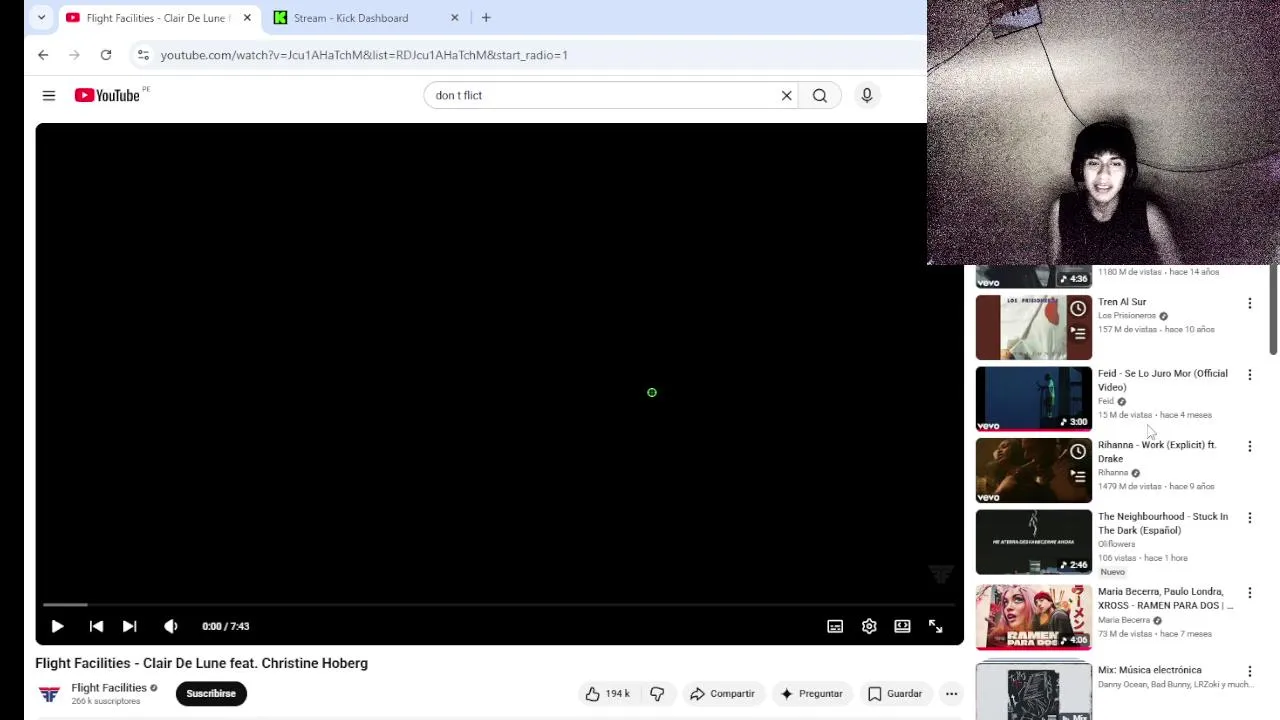Go back to previous page

pyautogui.click(x=43, y=55)
